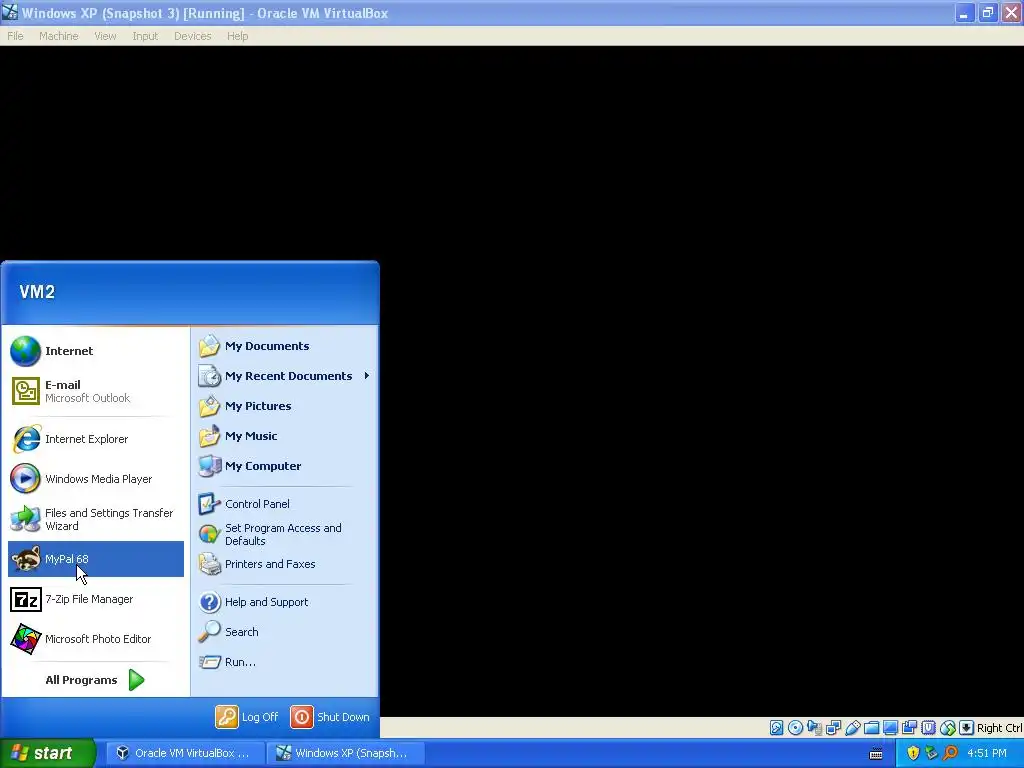The image size is (1024, 768).
Task: Click the Right Ctrl host key label
Action: click(x=1000, y=728)
